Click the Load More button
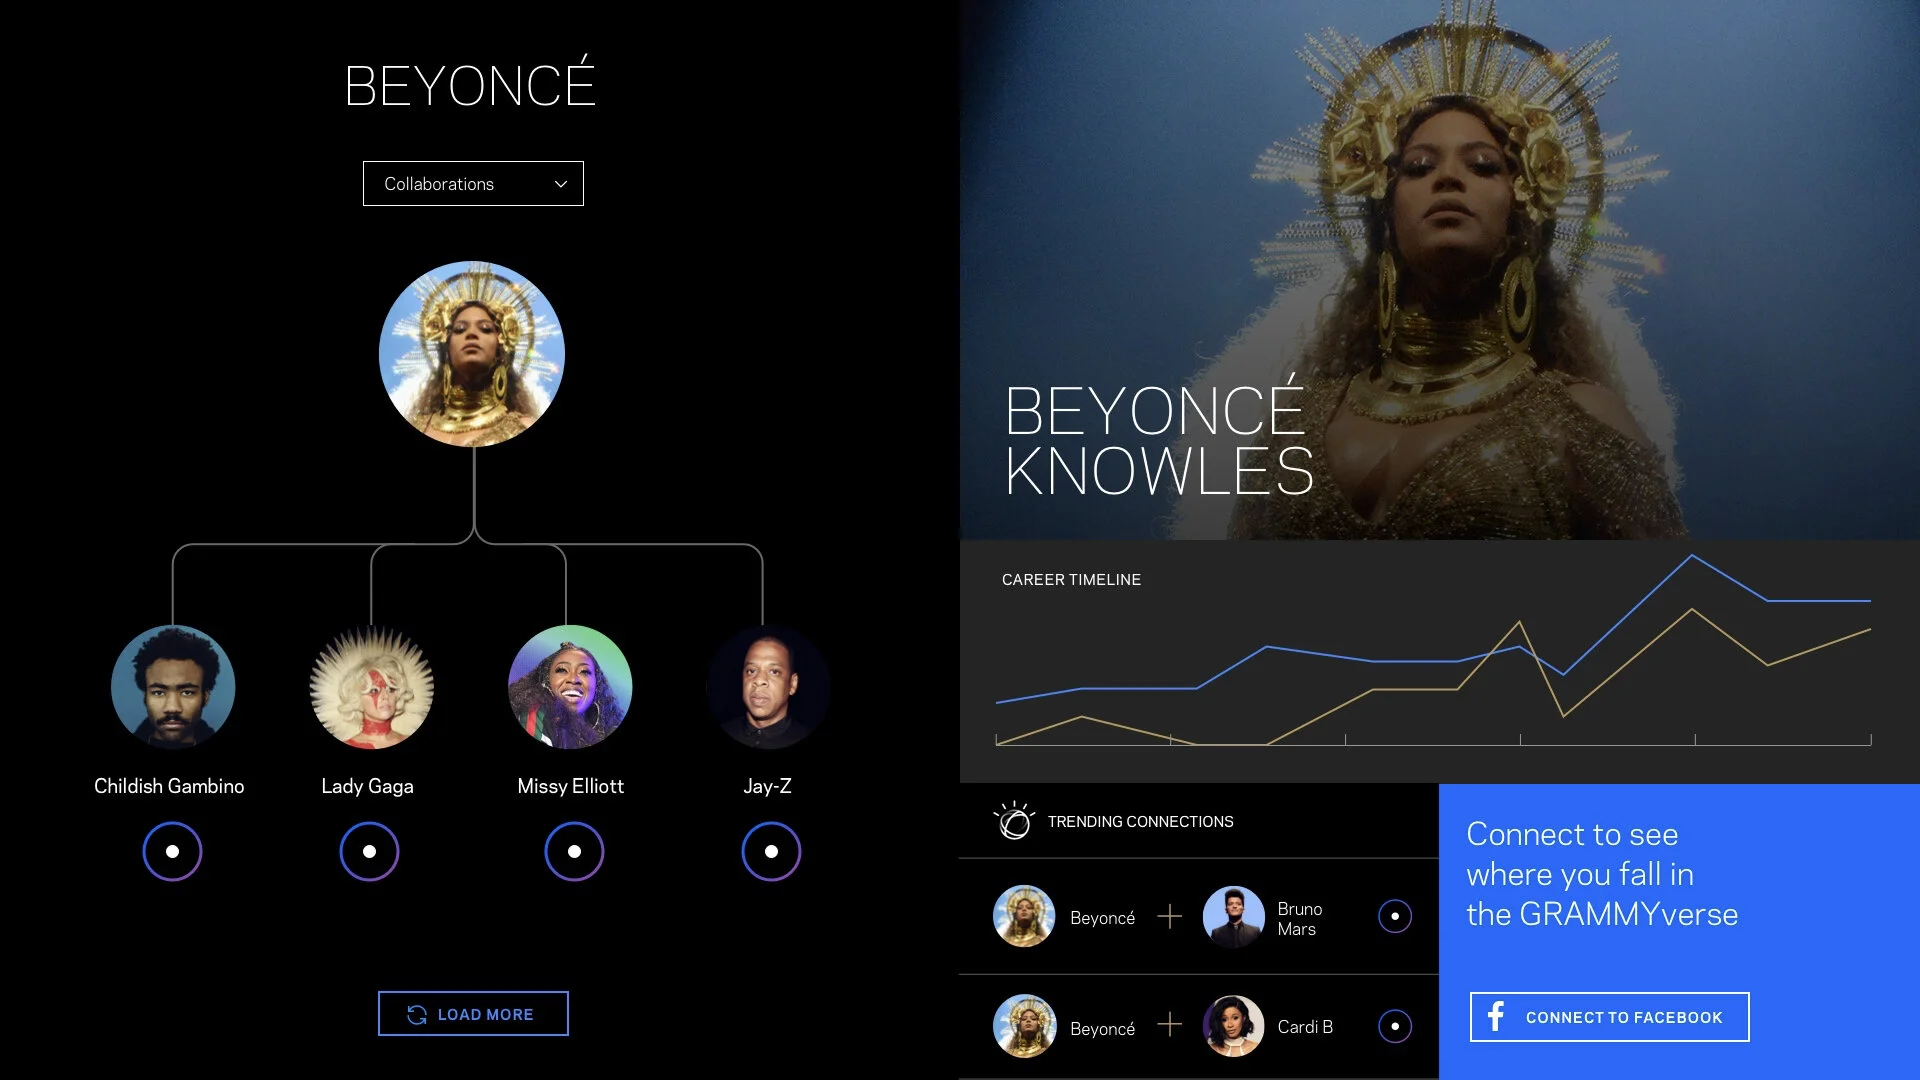Image resolution: width=1920 pixels, height=1080 pixels. click(x=473, y=1014)
